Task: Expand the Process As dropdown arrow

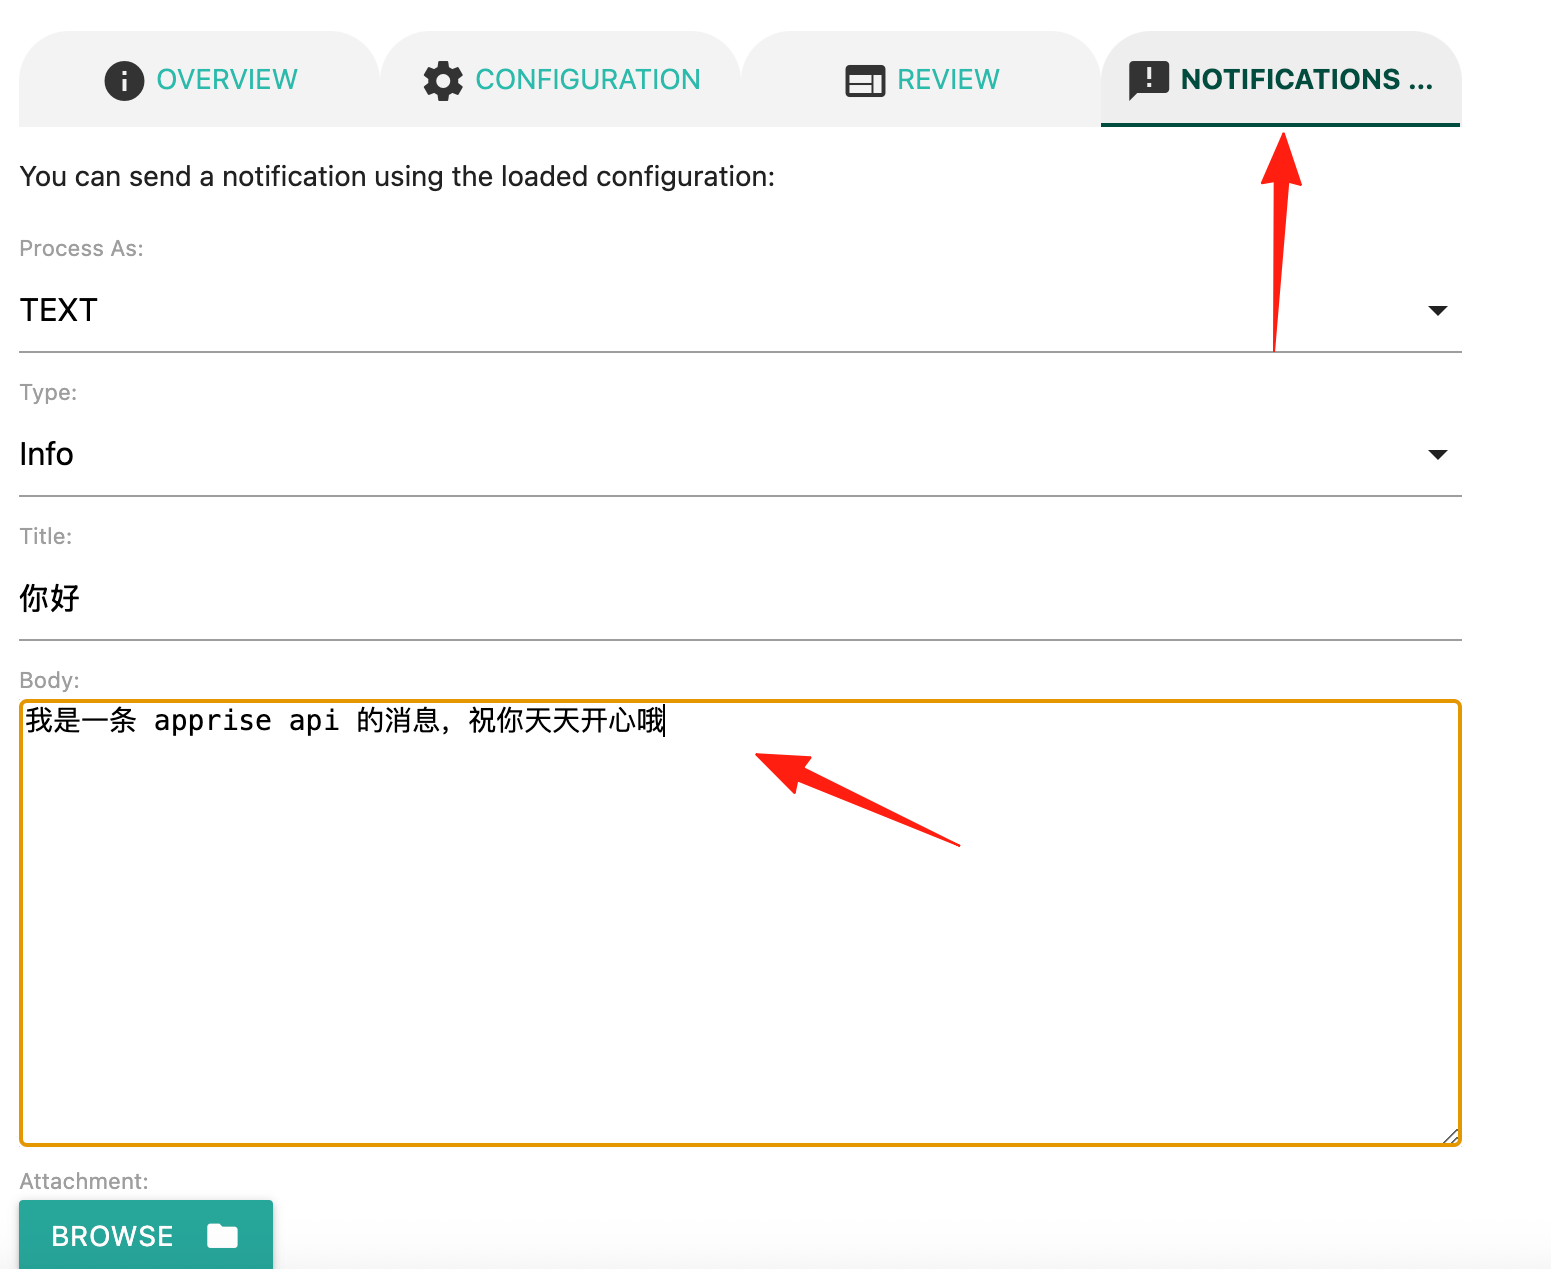Action: (x=1438, y=310)
